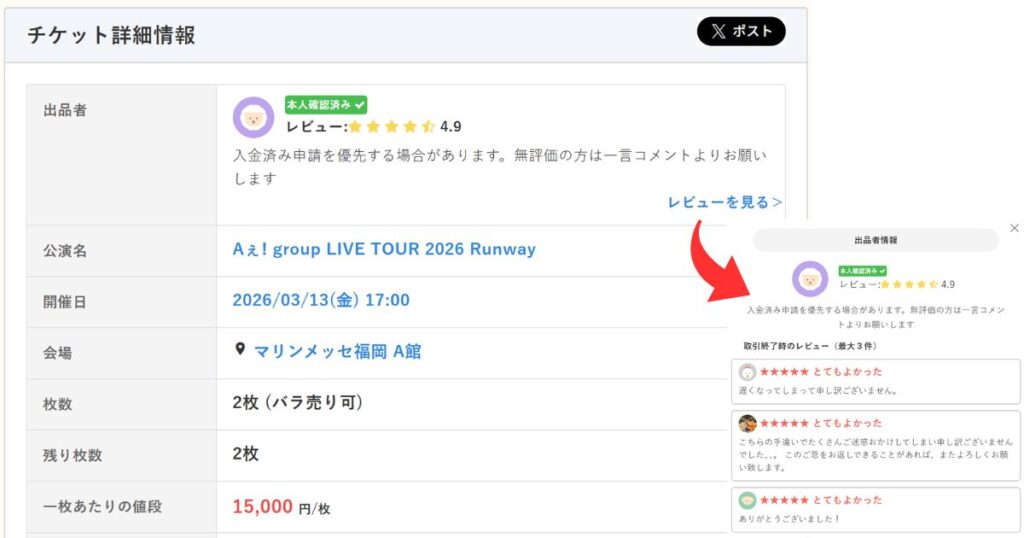Click the map pin icon beside the venue
The width and height of the screenshot is (1024, 538).
click(x=240, y=349)
